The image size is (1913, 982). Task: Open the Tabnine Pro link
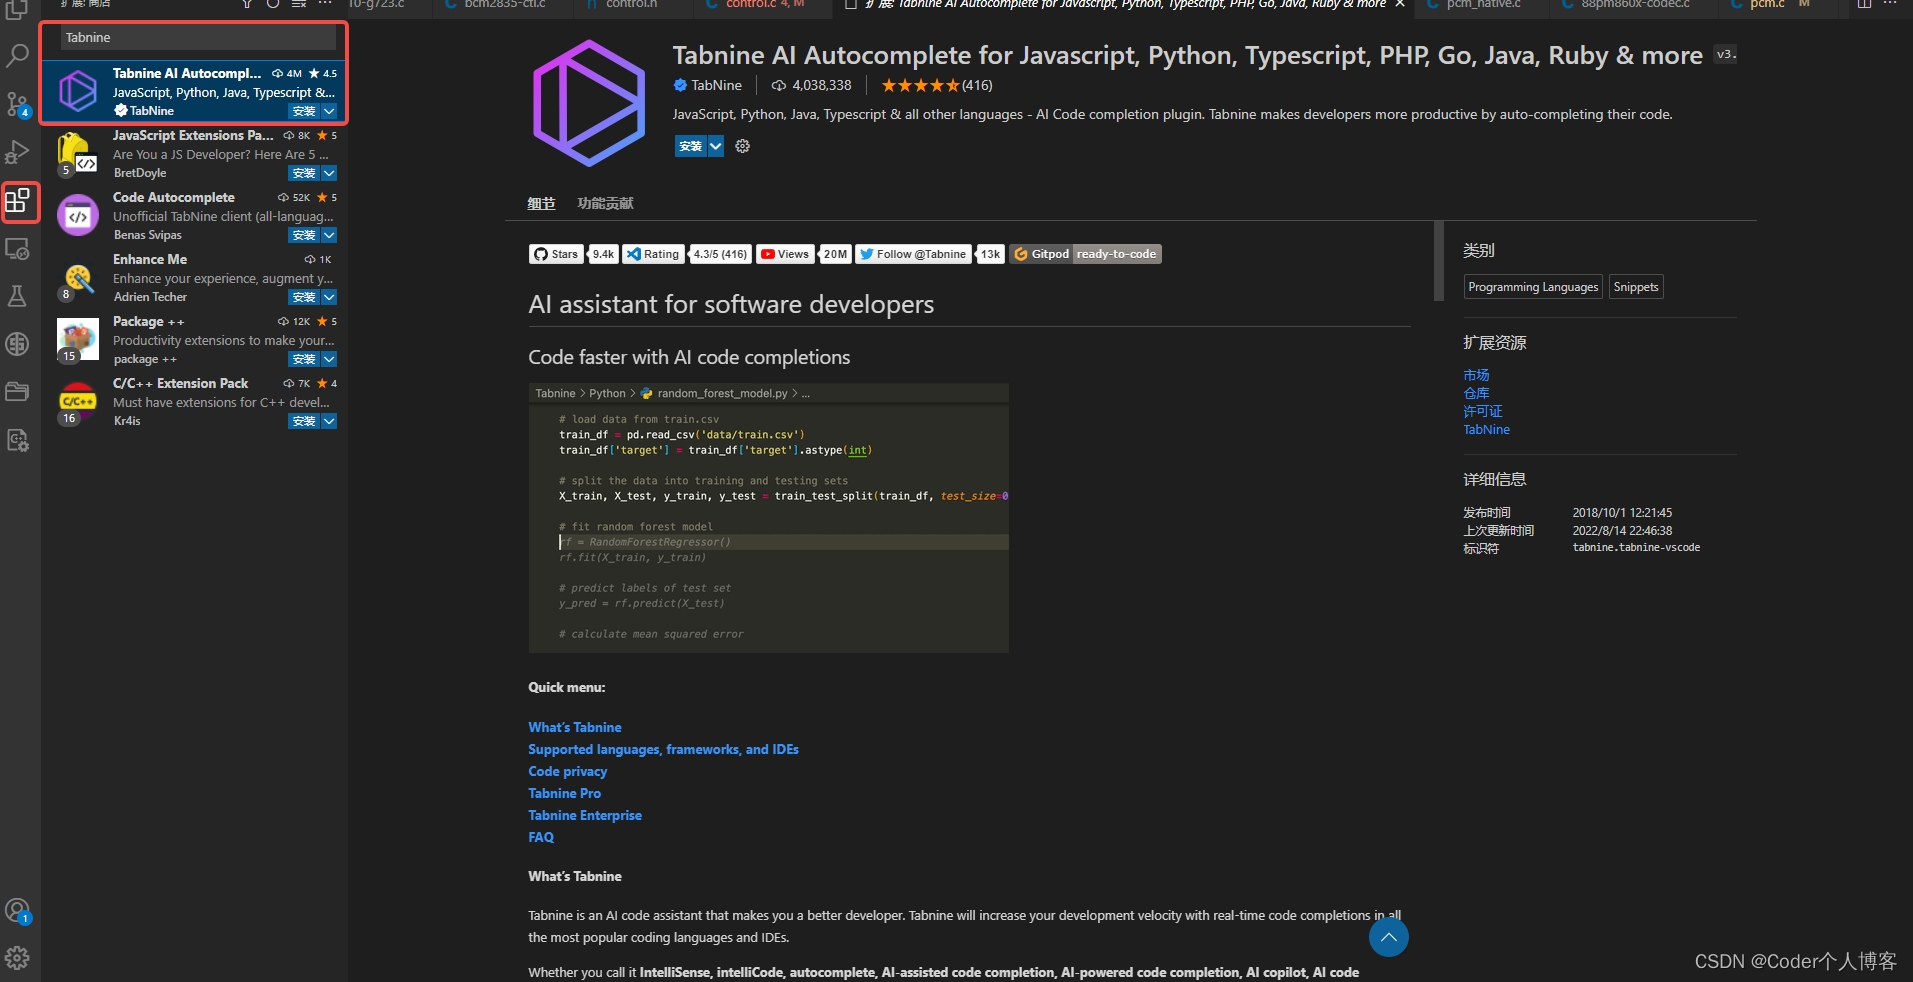point(564,793)
